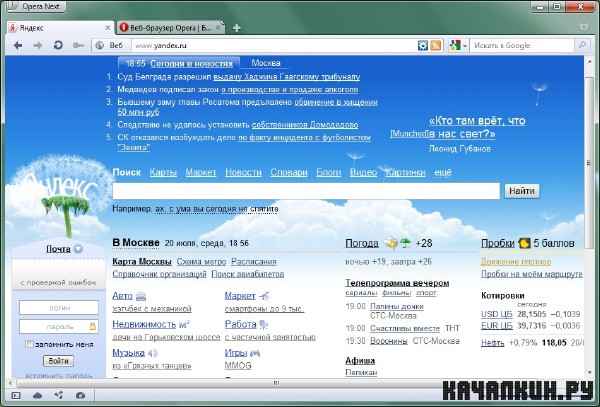This screenshot has width=600, height=407.
Task: Open the Новости service tab
Action: click(243, 173)
